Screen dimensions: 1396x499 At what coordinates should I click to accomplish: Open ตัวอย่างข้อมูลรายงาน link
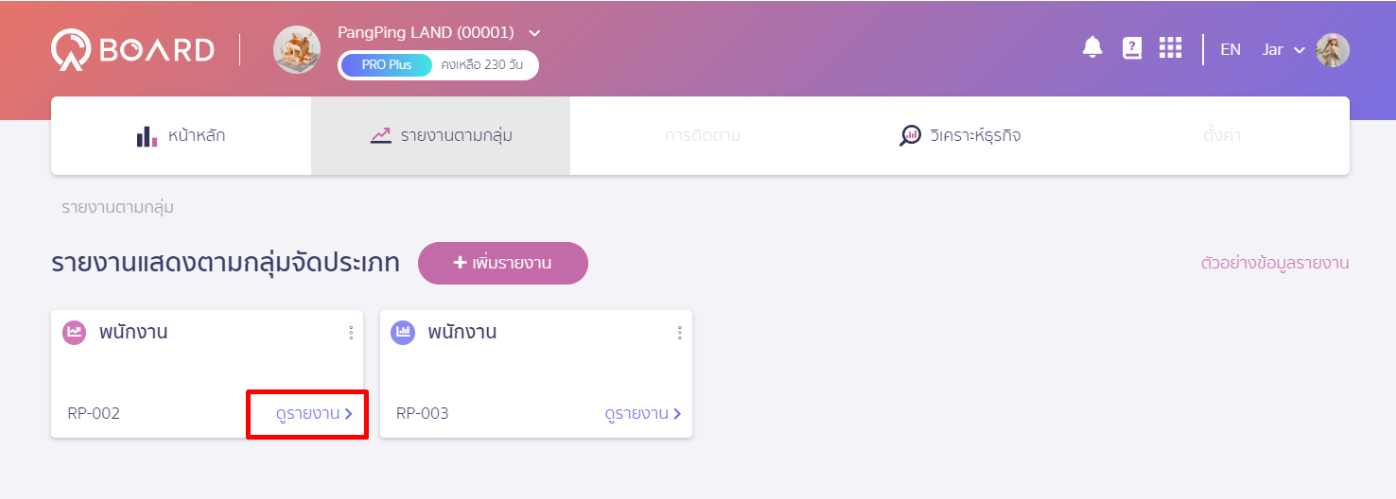tap(1275, 263)
